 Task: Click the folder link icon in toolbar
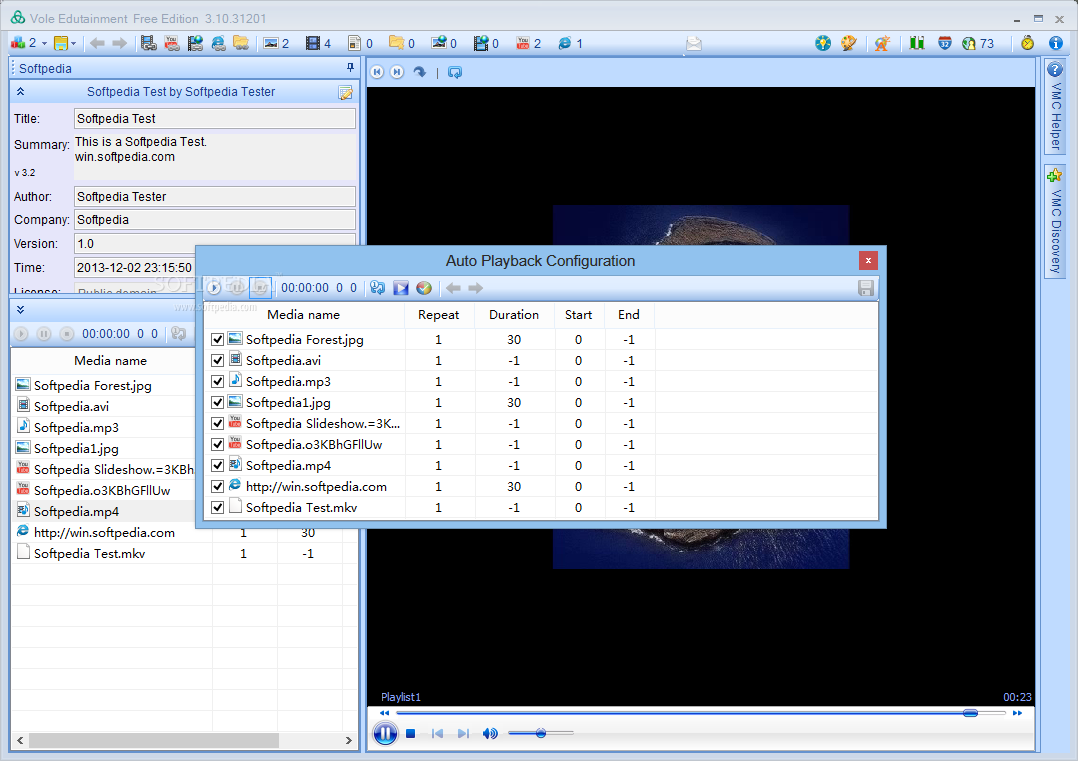pos(241,43)
